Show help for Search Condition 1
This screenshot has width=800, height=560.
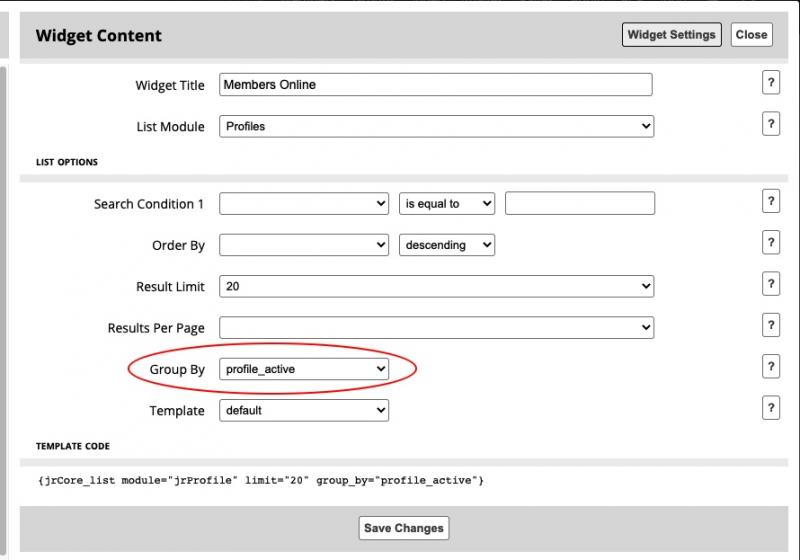point(770,202)
